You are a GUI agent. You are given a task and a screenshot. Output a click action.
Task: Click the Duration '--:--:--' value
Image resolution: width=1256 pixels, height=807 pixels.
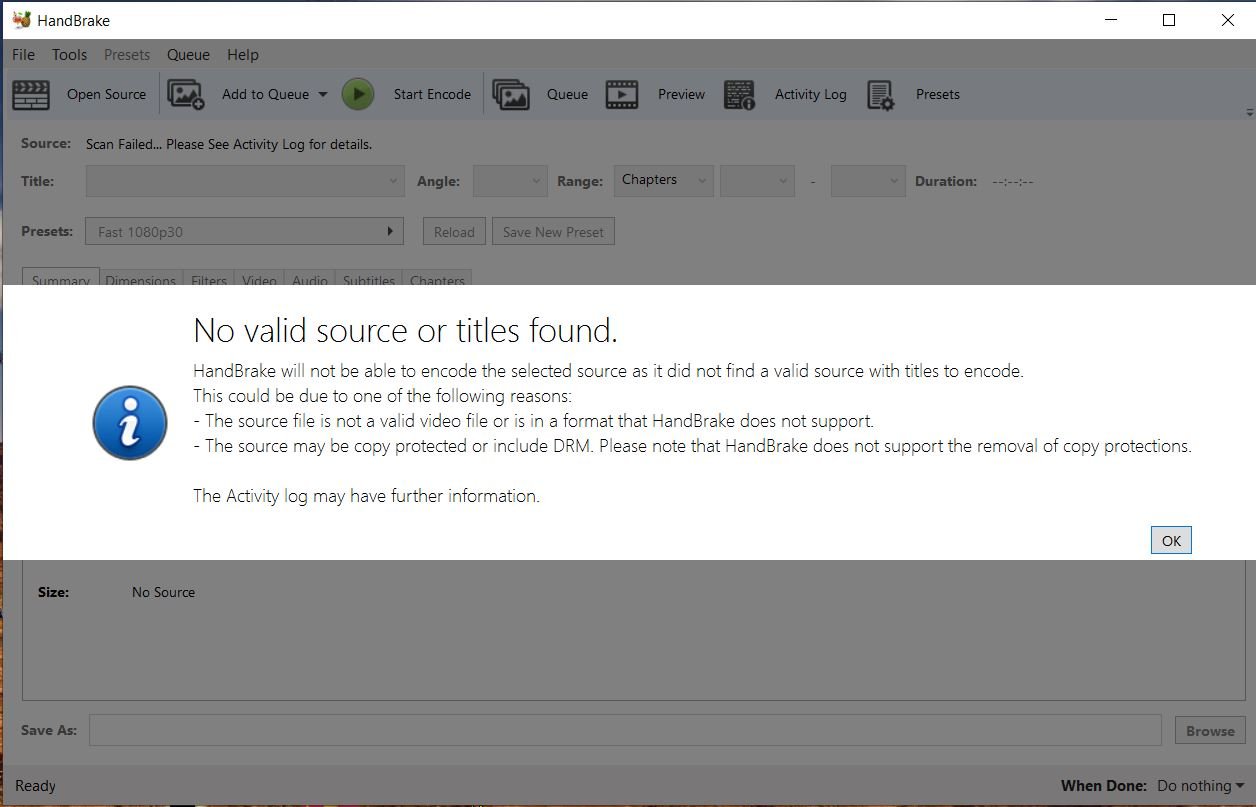[x=1013, y=181]
